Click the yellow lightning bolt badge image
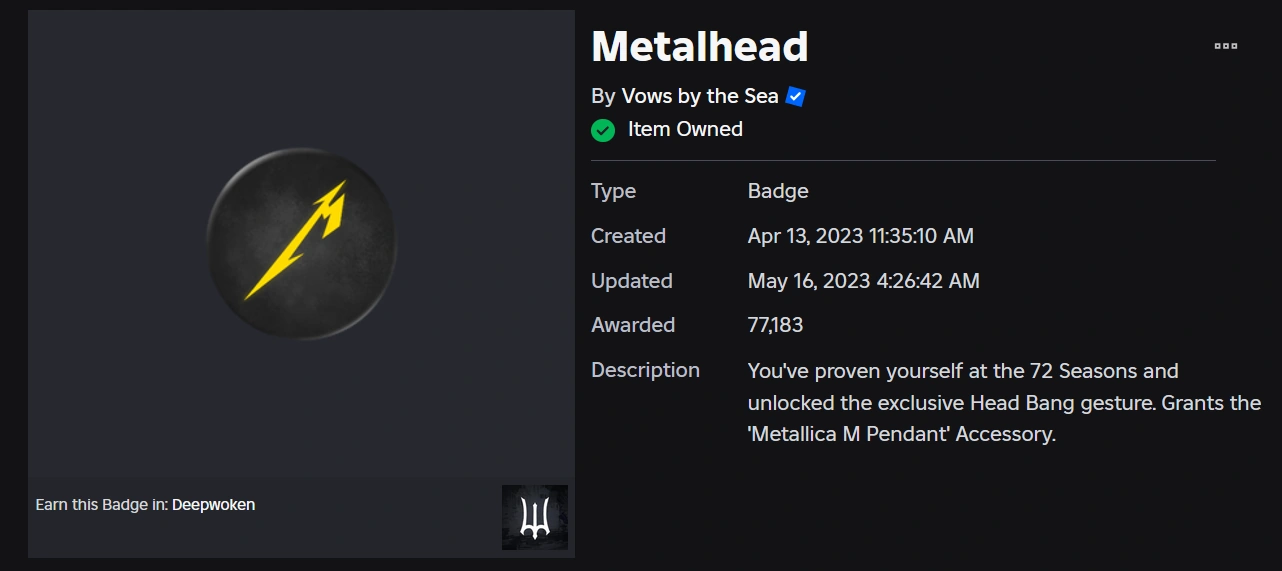This screenshot has width=1282, height=571. [x=301, y=241]
